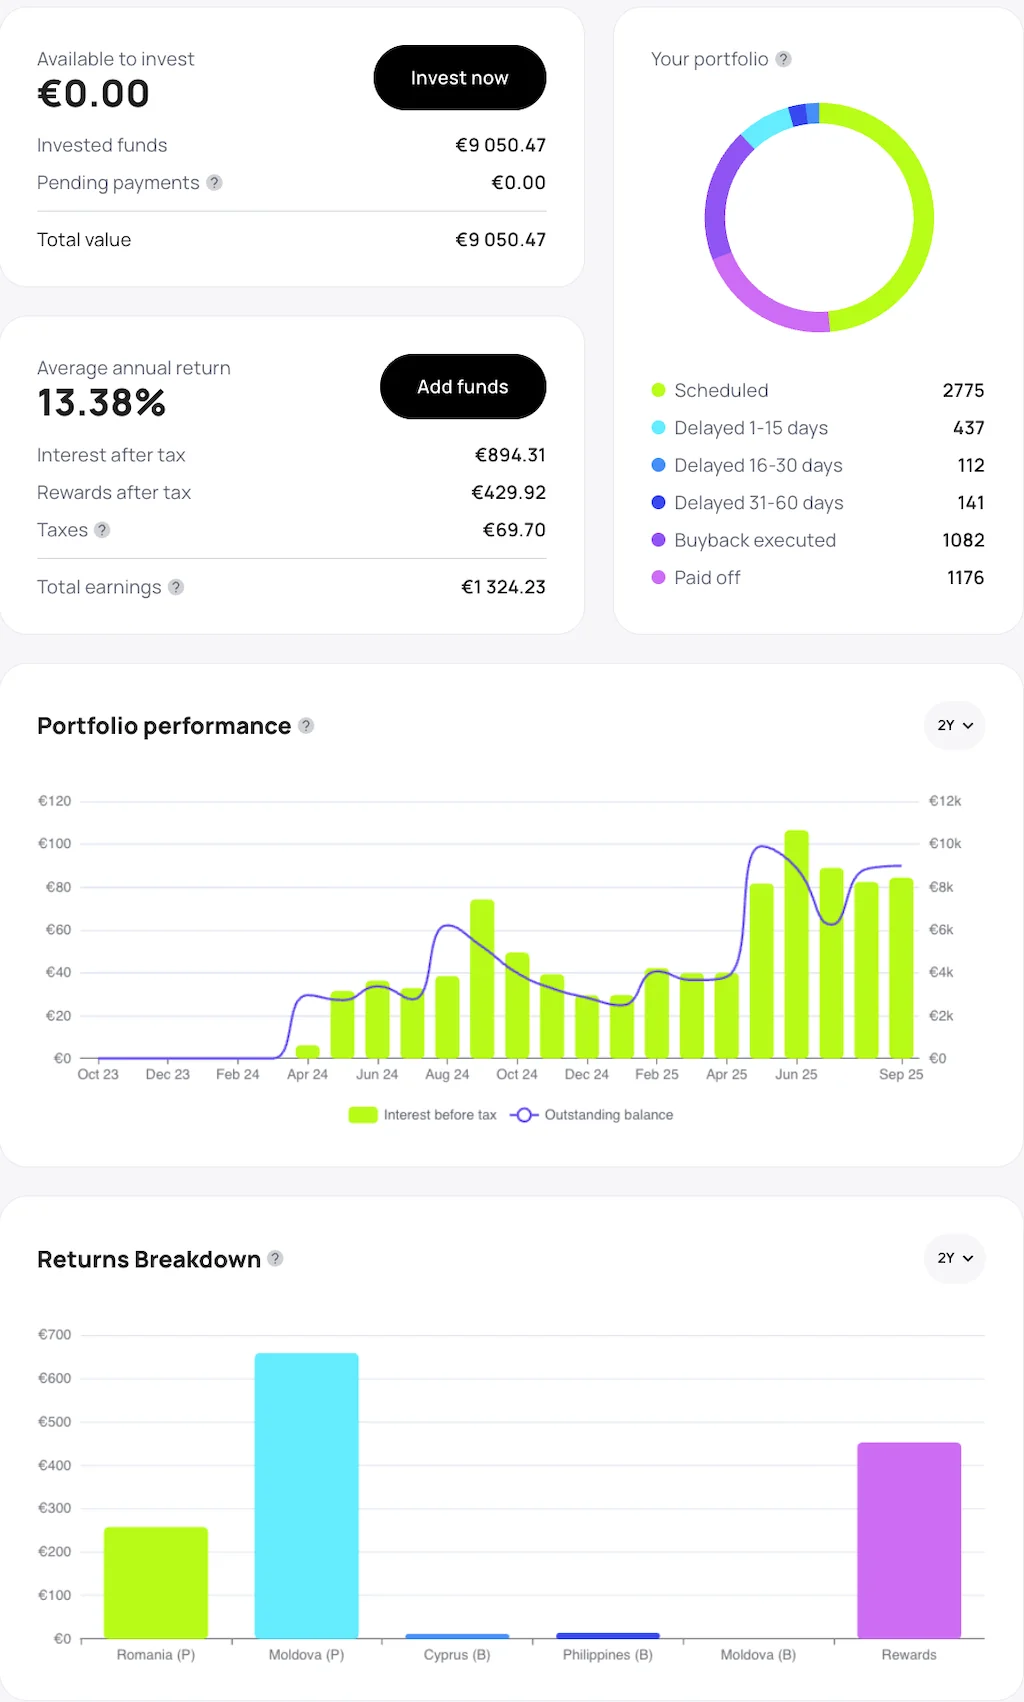Click the help icon beside Your portfolio
The height and width of the screenshot is (1702, 1024).
click(784, 59)
